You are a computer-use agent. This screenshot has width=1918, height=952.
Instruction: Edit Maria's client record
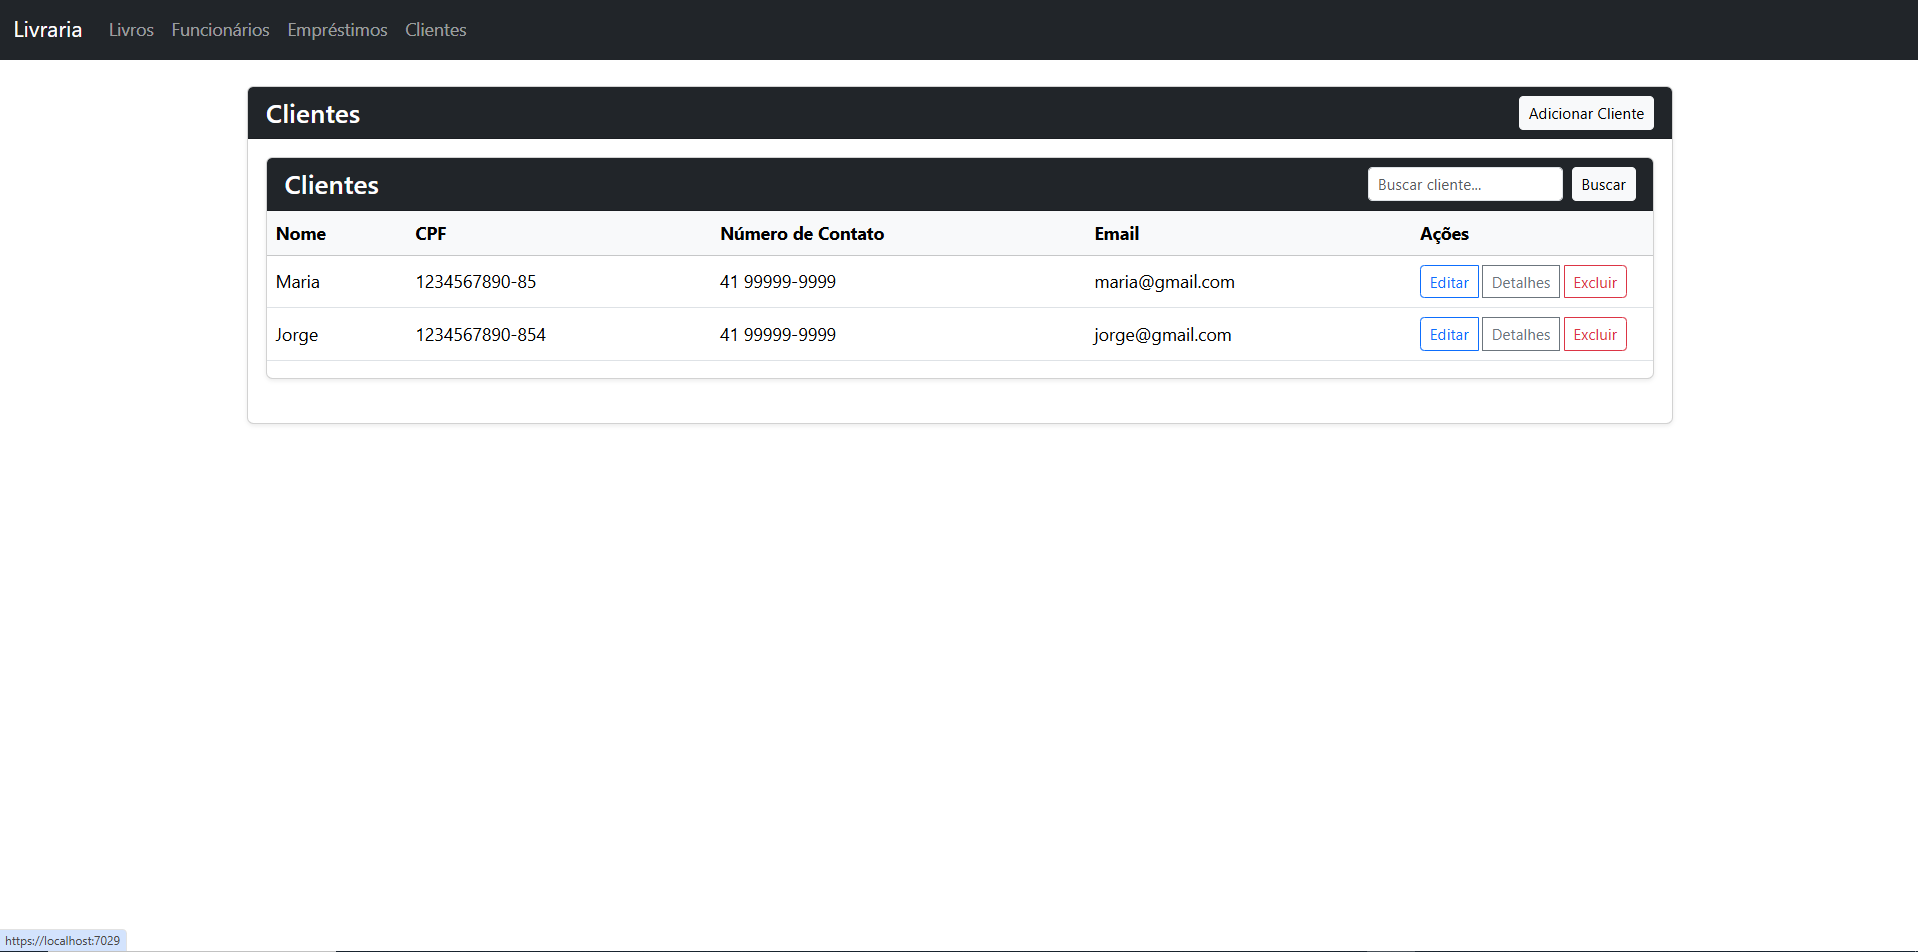[x=1448, y=283]
